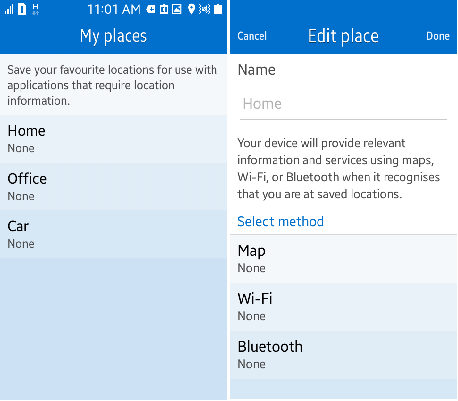Screen dimensions: 458x401
Task: Tap the vibrate mode icon in status bar
Action: pyautogui.click(x=204, y=9)
